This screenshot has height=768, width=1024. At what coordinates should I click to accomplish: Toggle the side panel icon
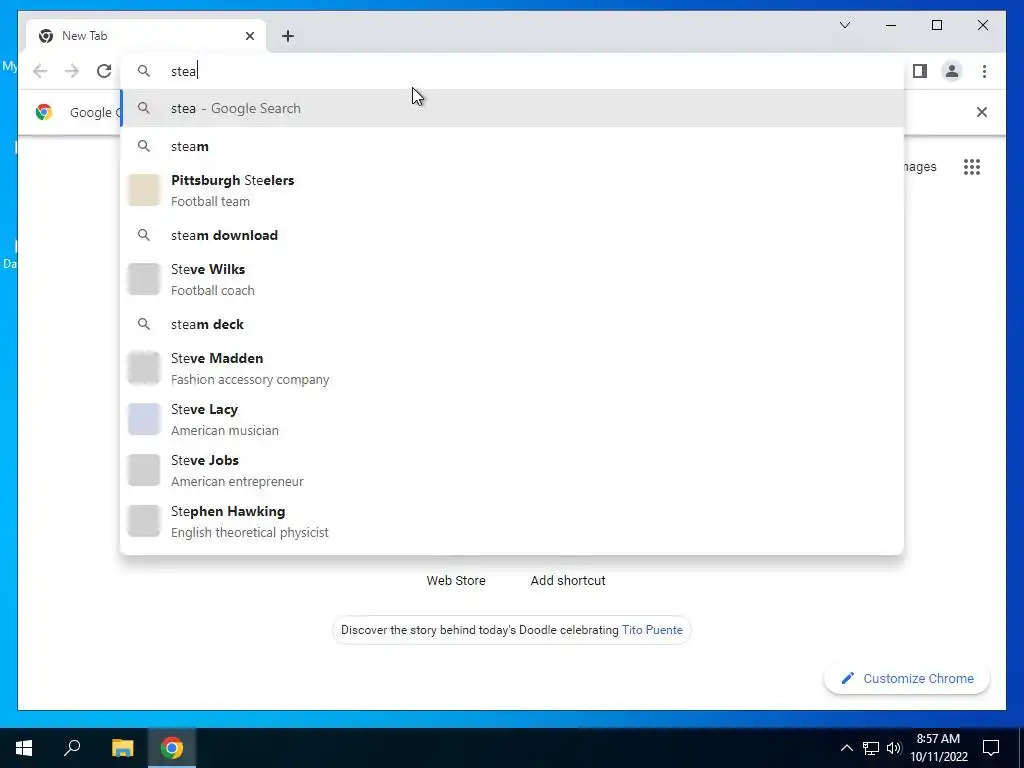point(920,71)
